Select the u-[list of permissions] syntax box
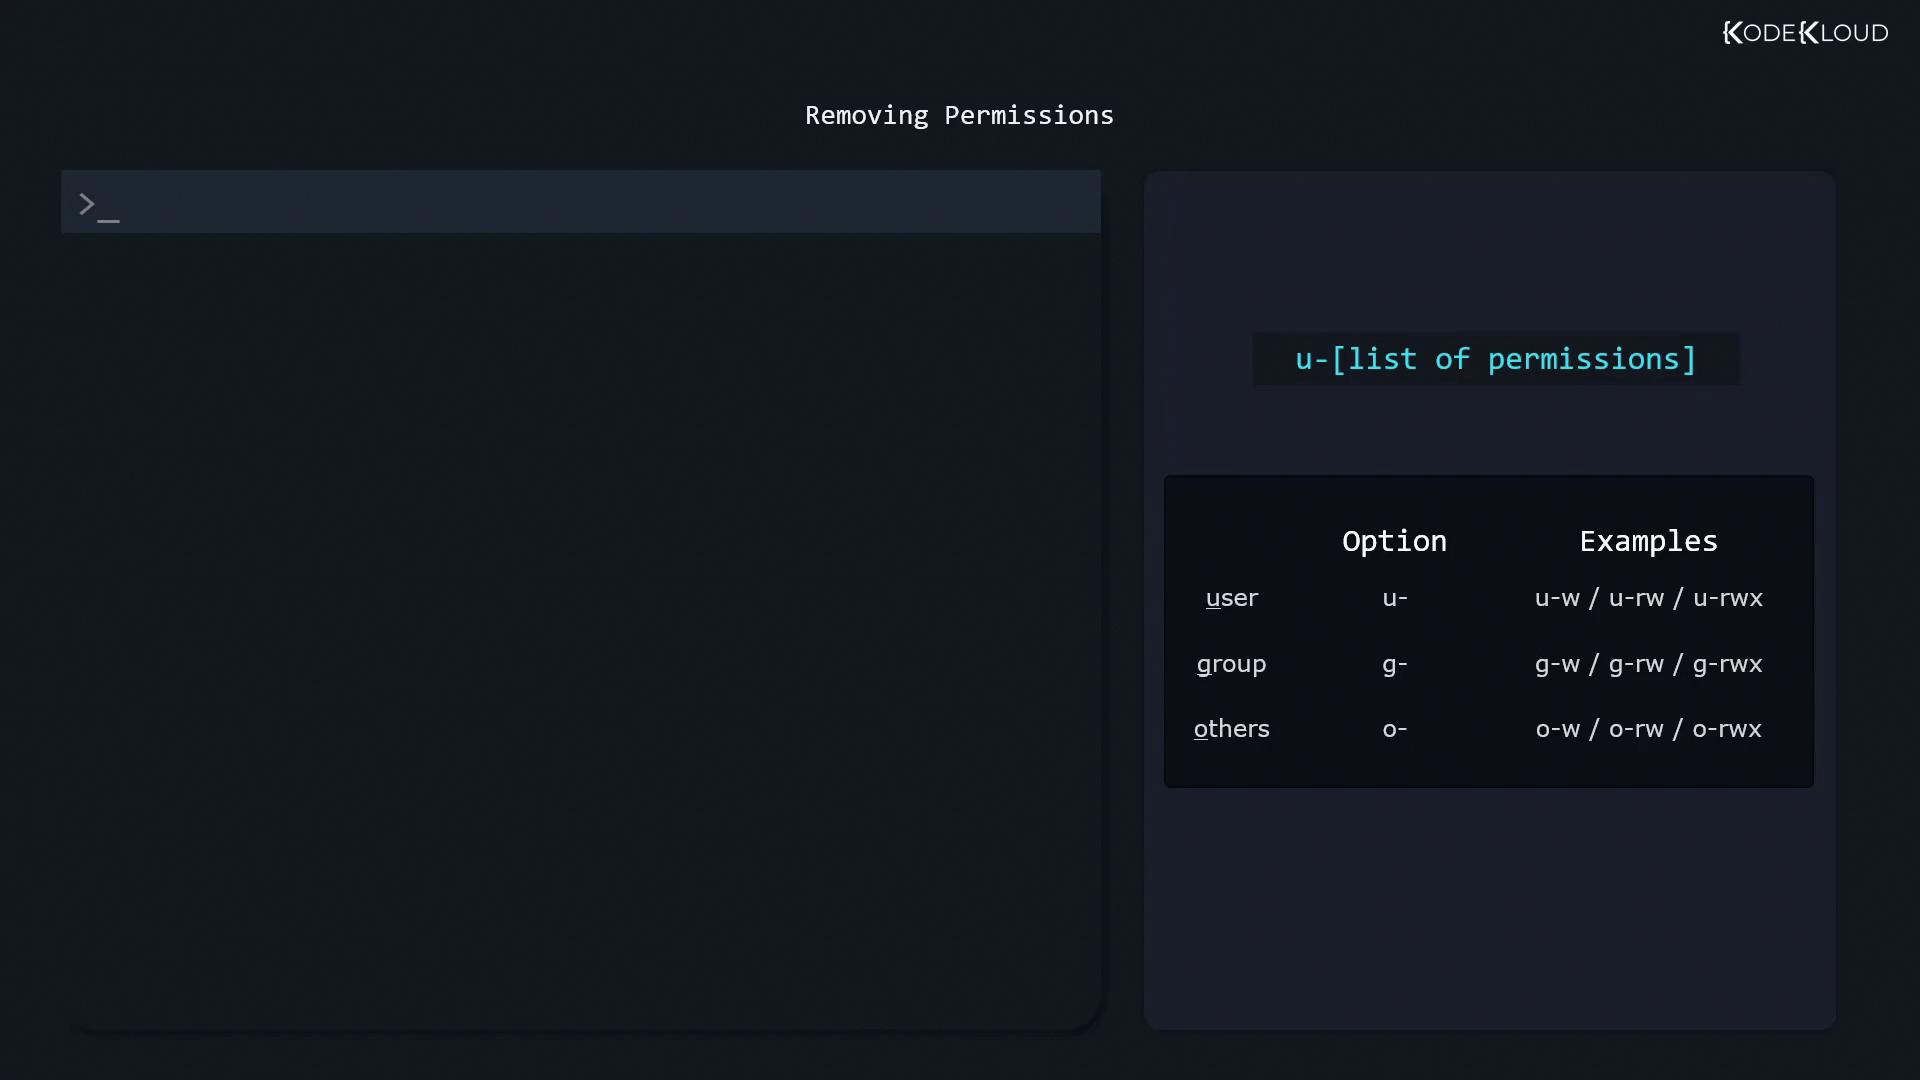Viewport: 1920px width, 1080px height. point(1495,359)
